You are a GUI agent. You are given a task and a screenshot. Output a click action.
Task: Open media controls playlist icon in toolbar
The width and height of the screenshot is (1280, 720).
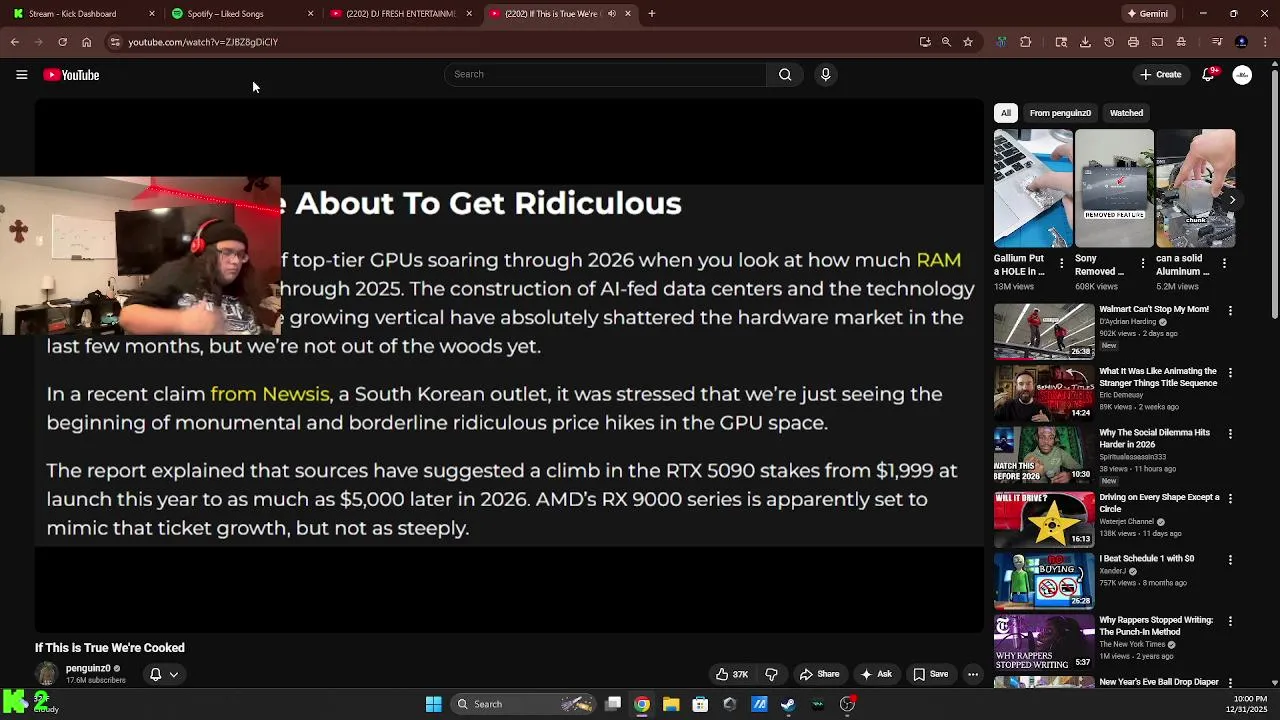(x=1217, y=42)
